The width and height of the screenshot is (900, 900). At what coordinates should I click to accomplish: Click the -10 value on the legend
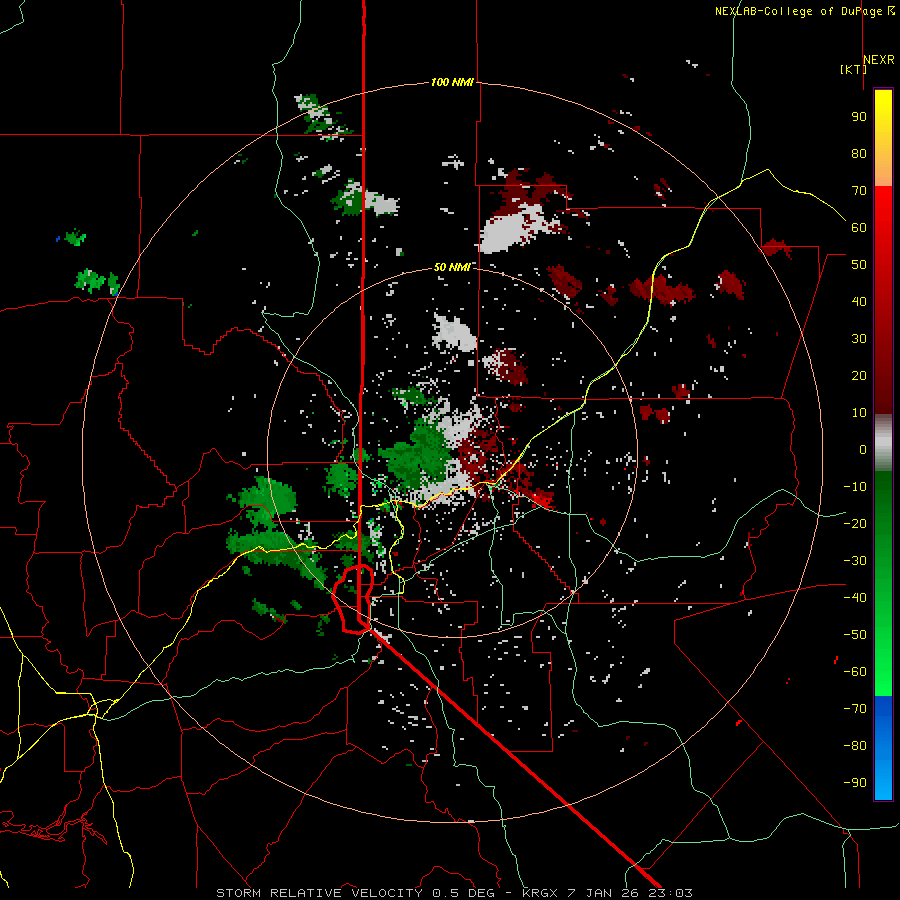[x=855, y=487]
